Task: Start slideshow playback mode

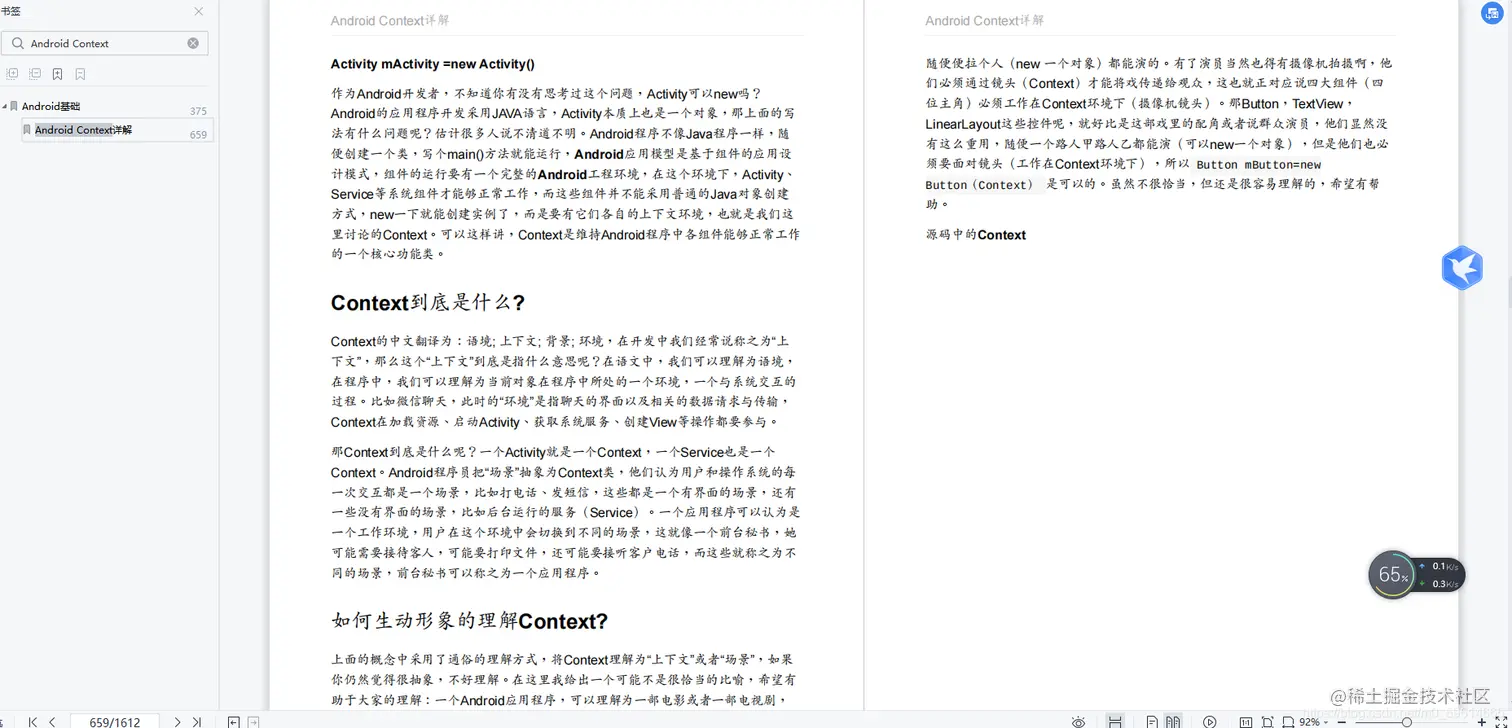Action: tap(1210, 721)
